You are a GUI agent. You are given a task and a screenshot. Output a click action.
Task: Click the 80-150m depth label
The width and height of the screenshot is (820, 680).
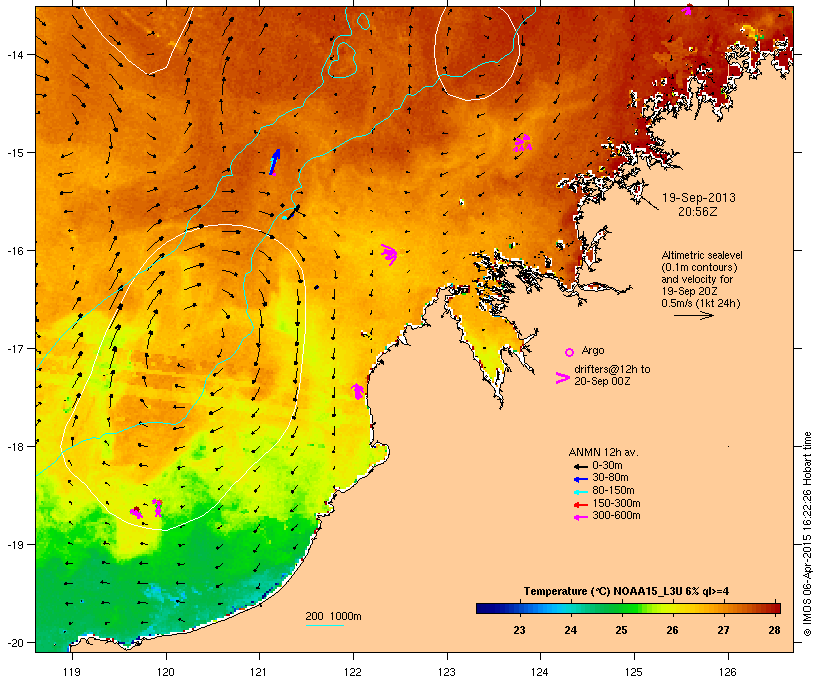[613, 490]
